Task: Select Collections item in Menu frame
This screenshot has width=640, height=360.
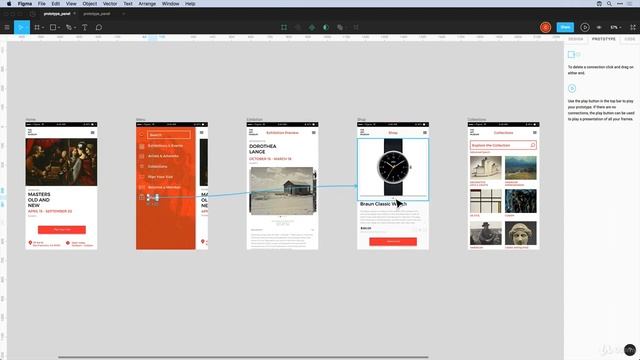Action: click(x=157, y=167)
